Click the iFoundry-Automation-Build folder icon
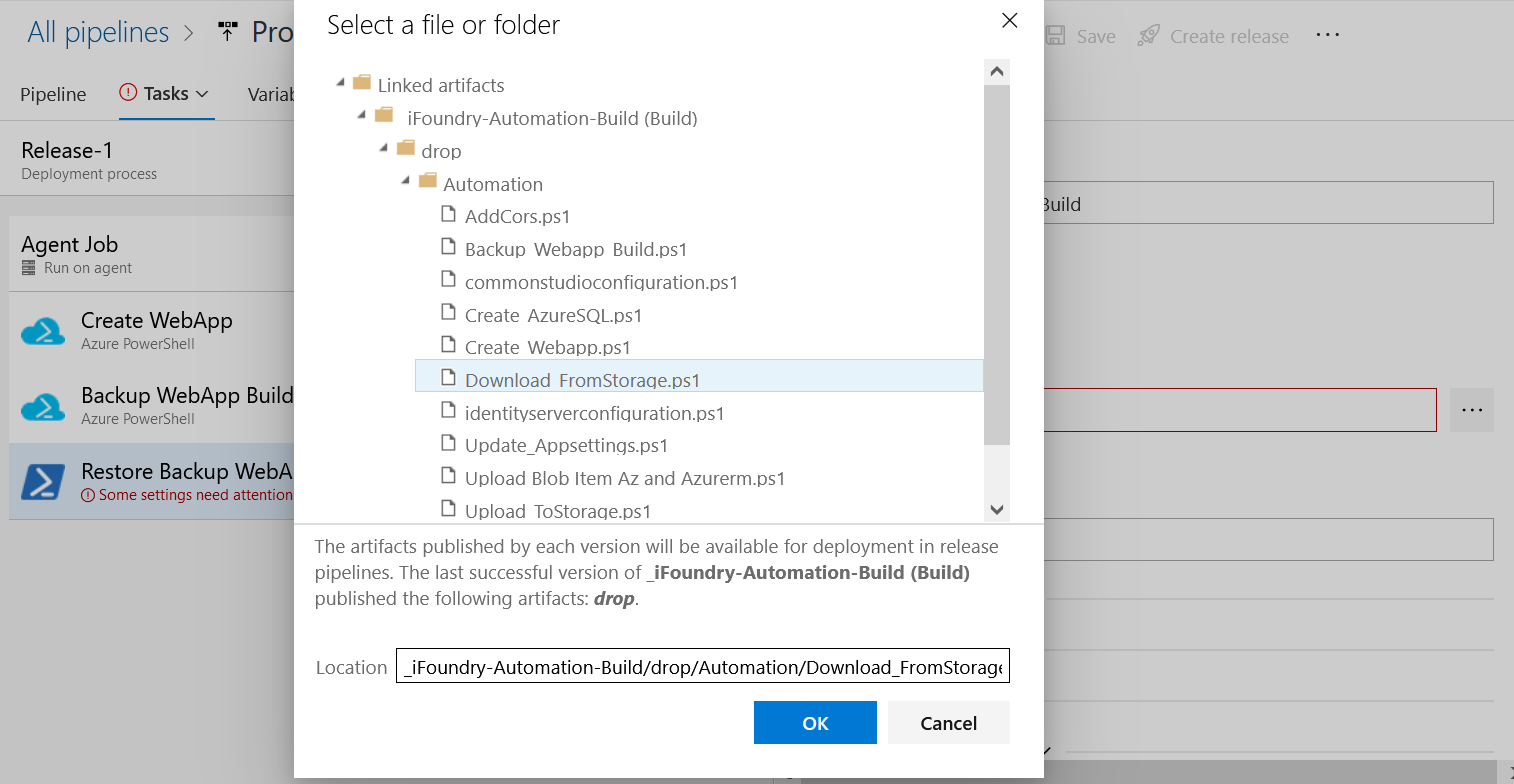1514x784 pixels. (x=384, y=117)
